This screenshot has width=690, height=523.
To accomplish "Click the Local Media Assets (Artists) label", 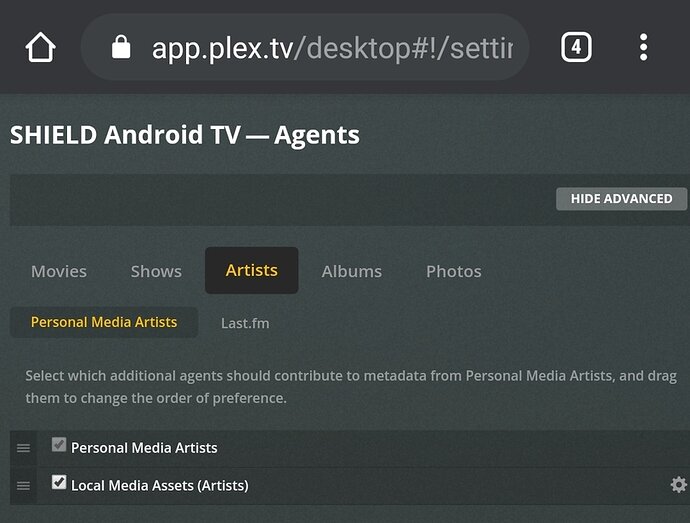I will 160,485.
